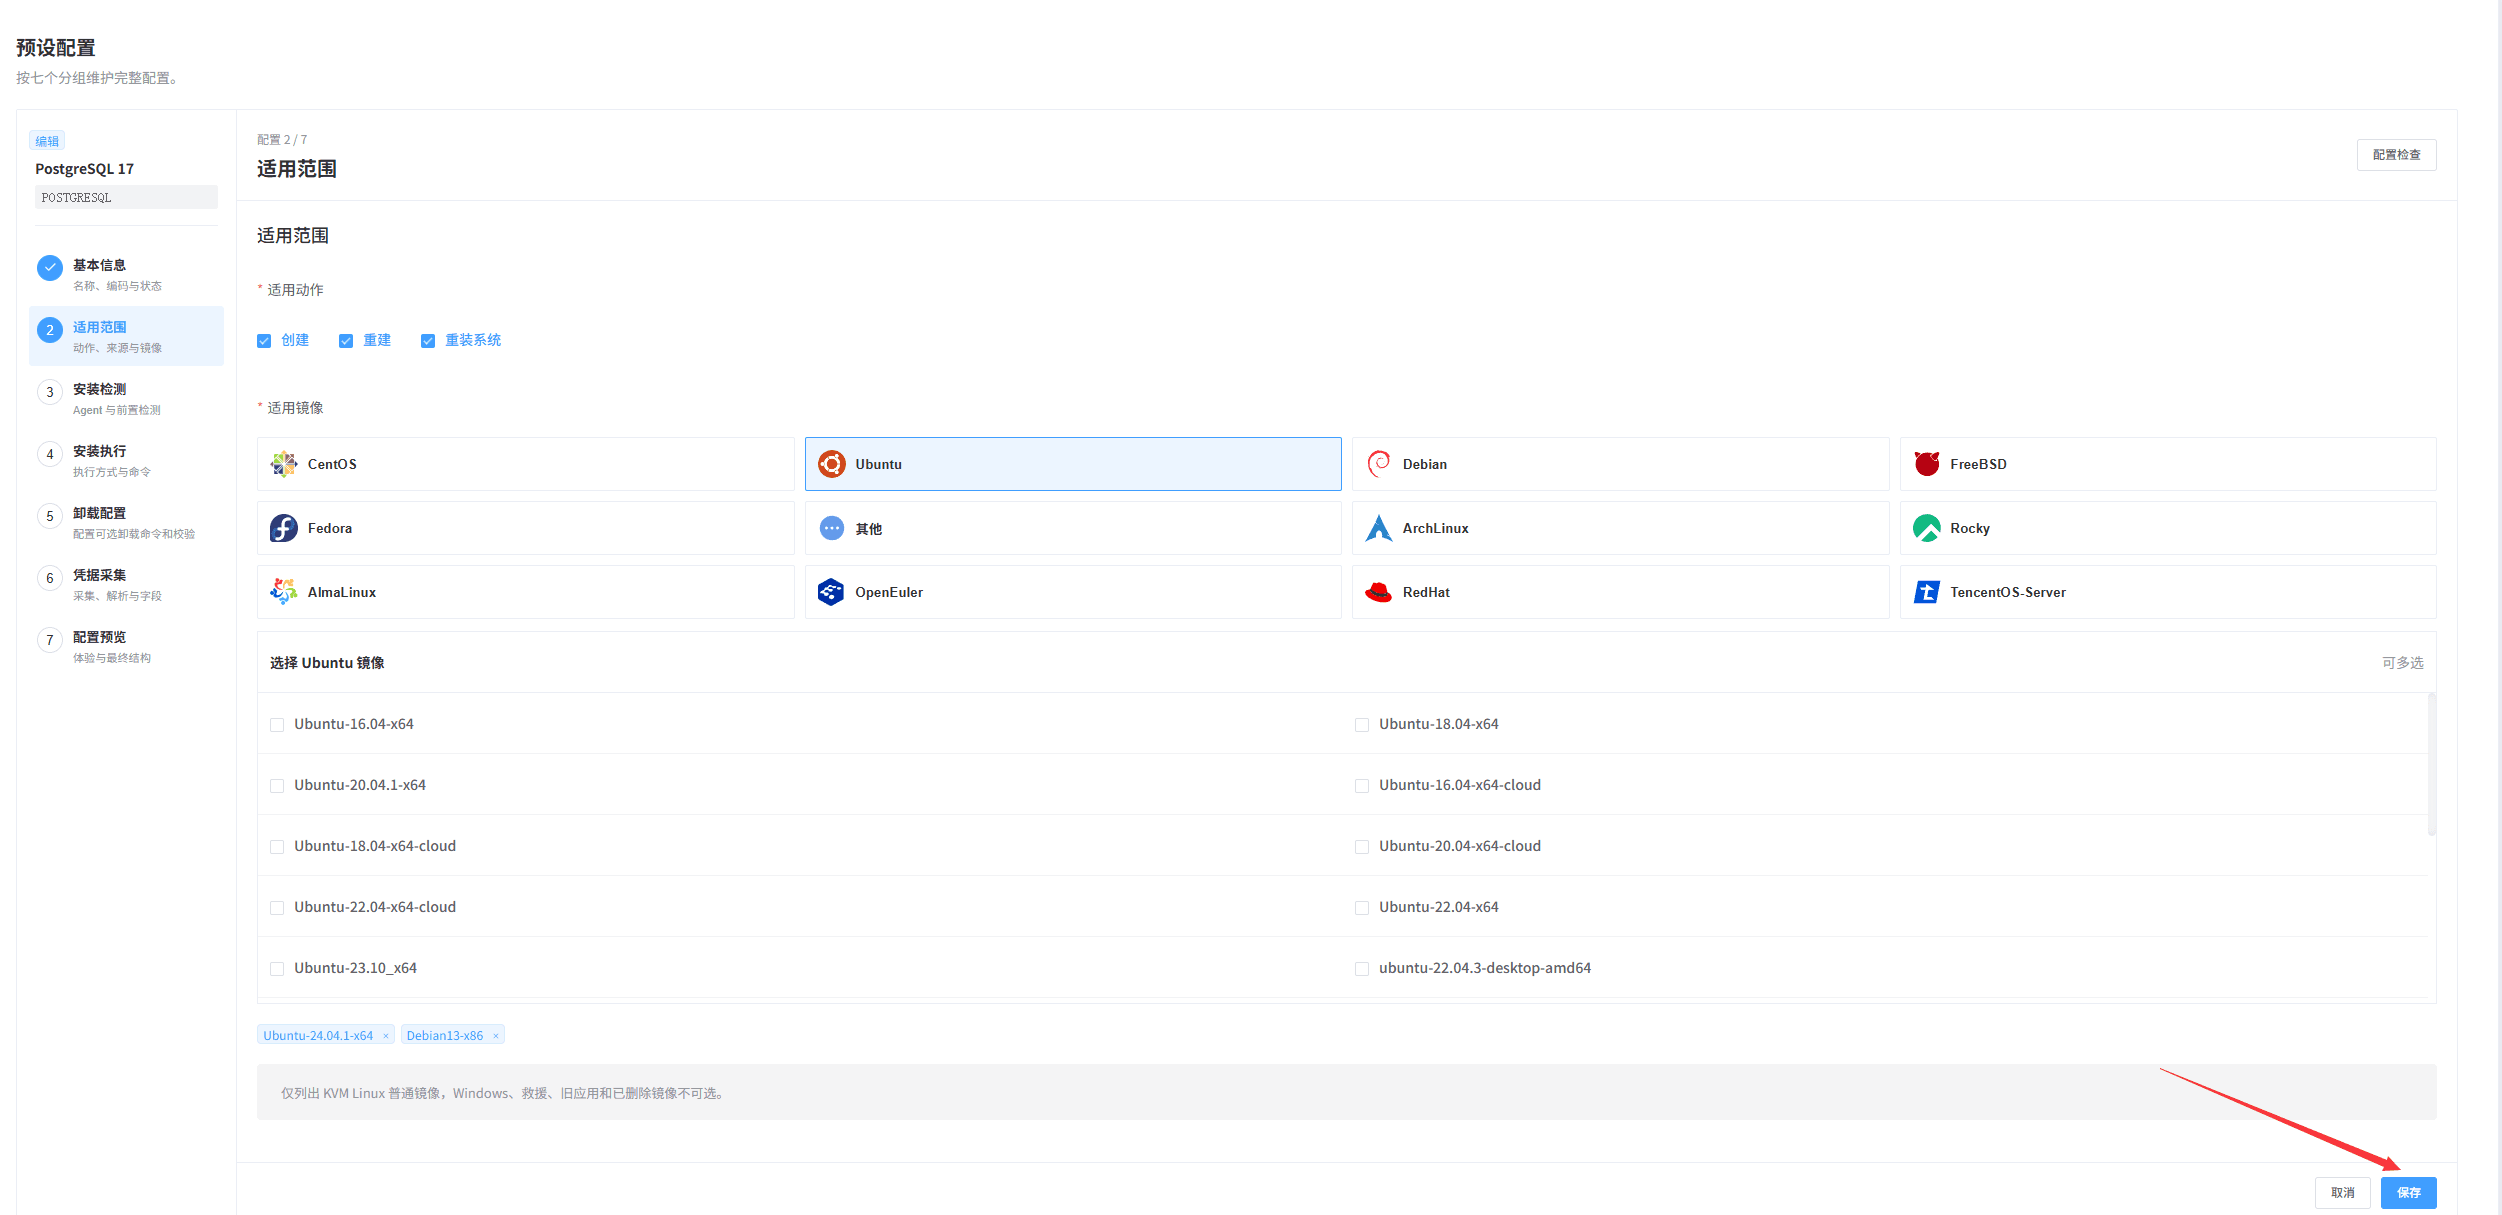Click the 保存 save button
This screenshot has width=2502, height=1215.
2408,1192
